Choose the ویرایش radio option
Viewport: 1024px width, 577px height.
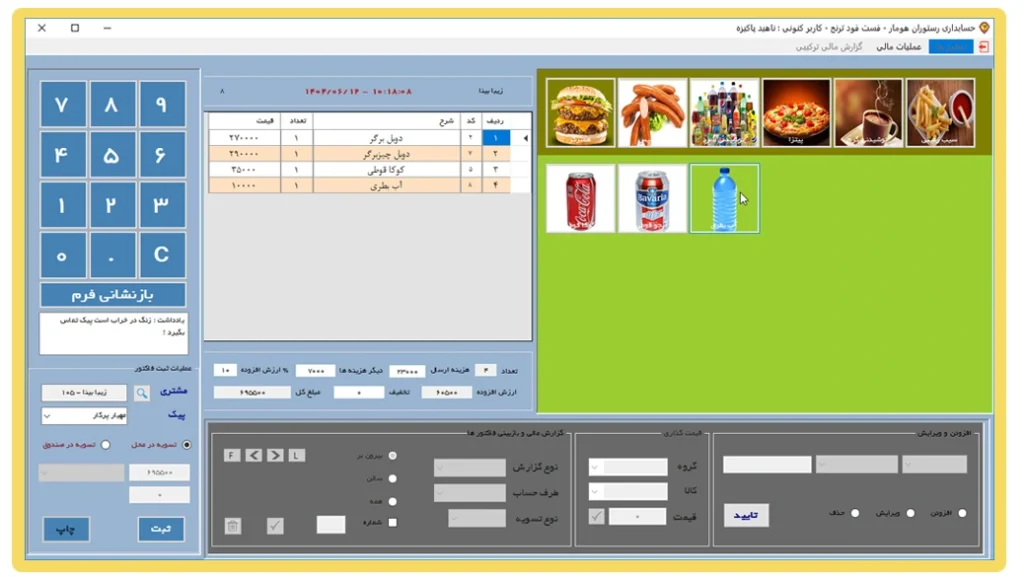click(910, 513)
